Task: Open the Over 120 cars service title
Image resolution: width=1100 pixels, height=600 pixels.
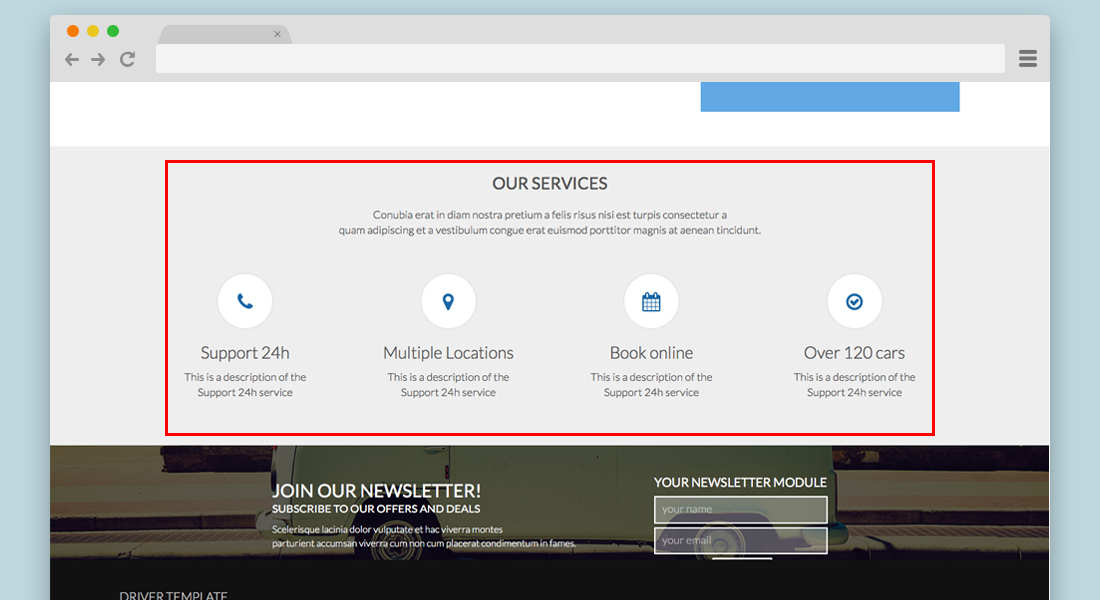Action: [x=854, y=353]
